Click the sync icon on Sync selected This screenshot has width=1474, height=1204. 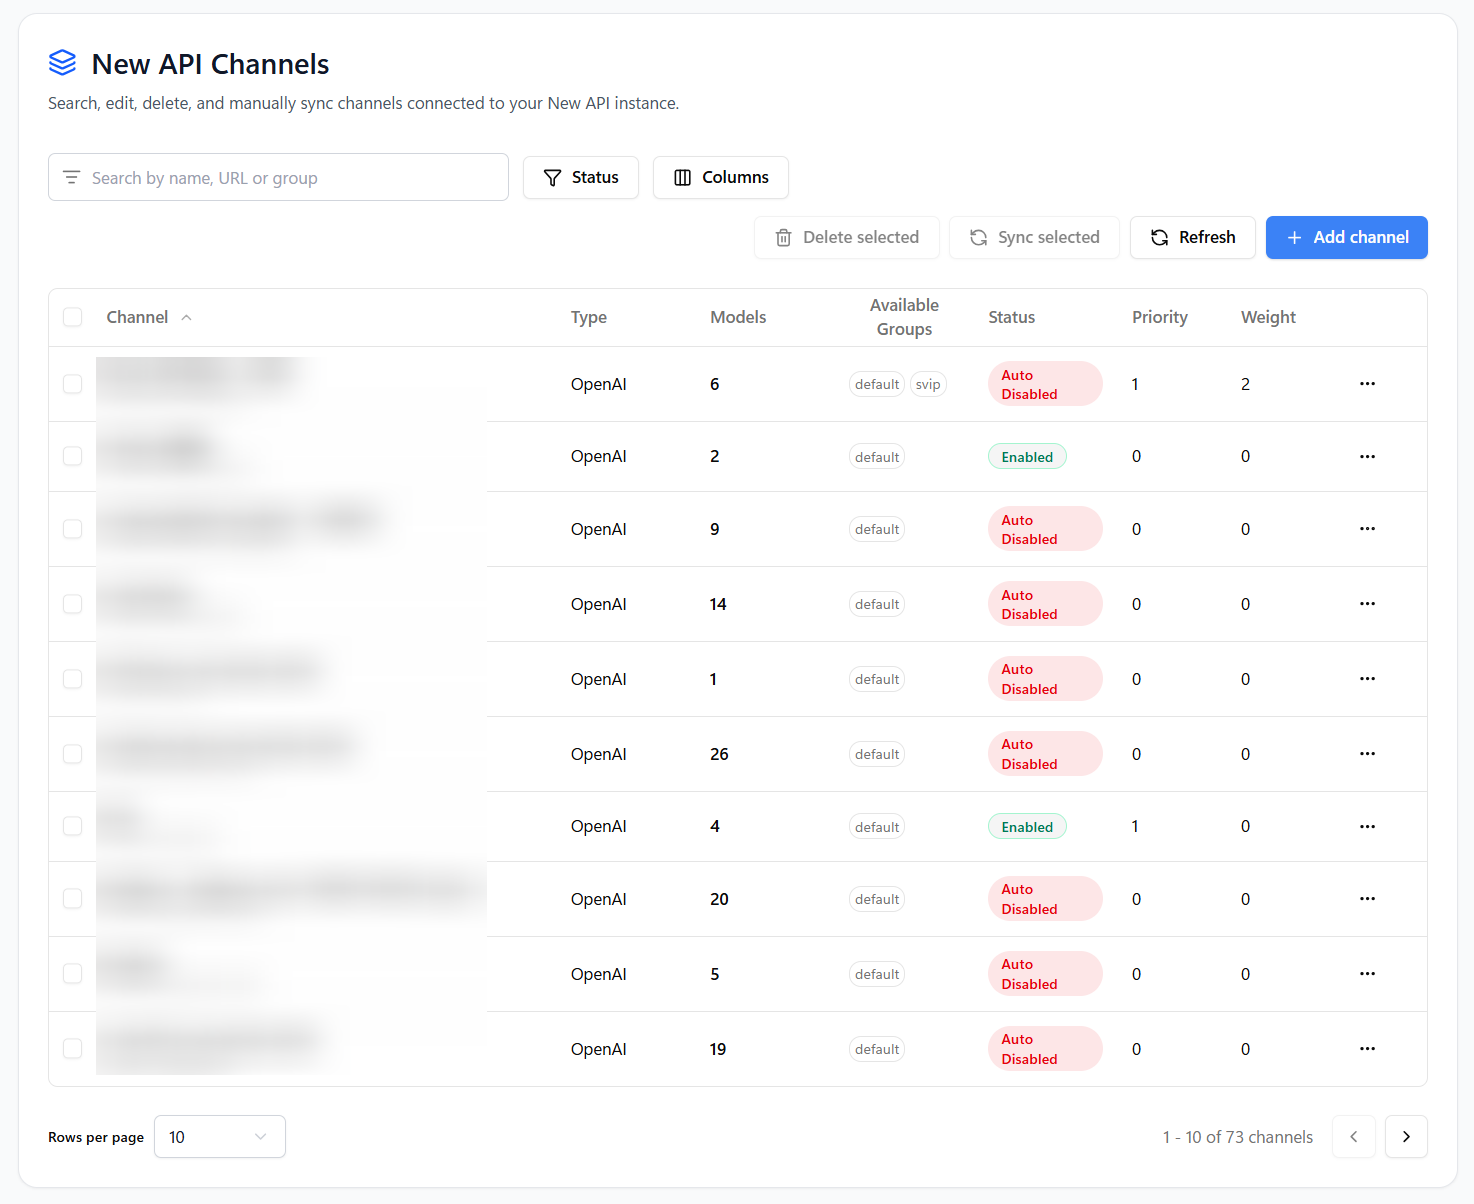point(978,237)
